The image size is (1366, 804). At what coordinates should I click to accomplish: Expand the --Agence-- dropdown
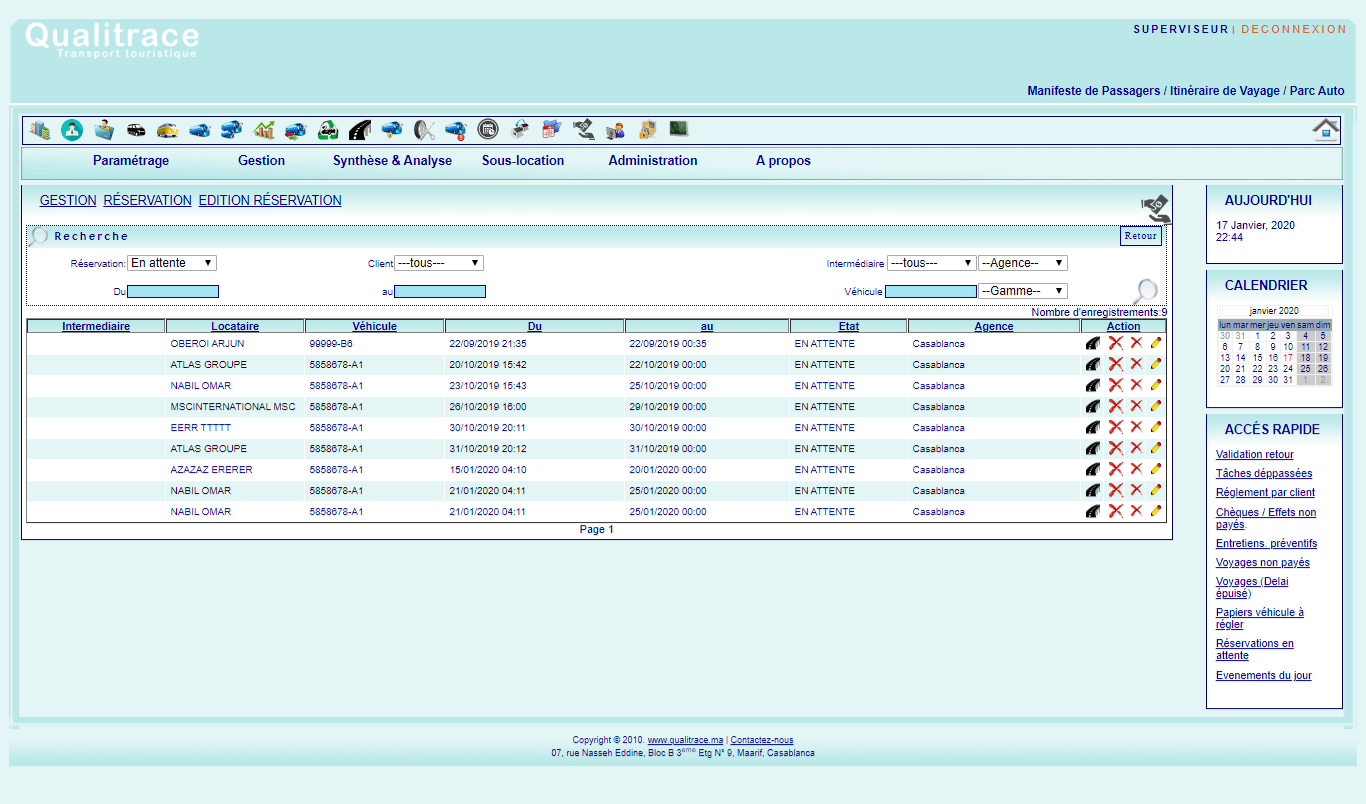point(1022,263)
